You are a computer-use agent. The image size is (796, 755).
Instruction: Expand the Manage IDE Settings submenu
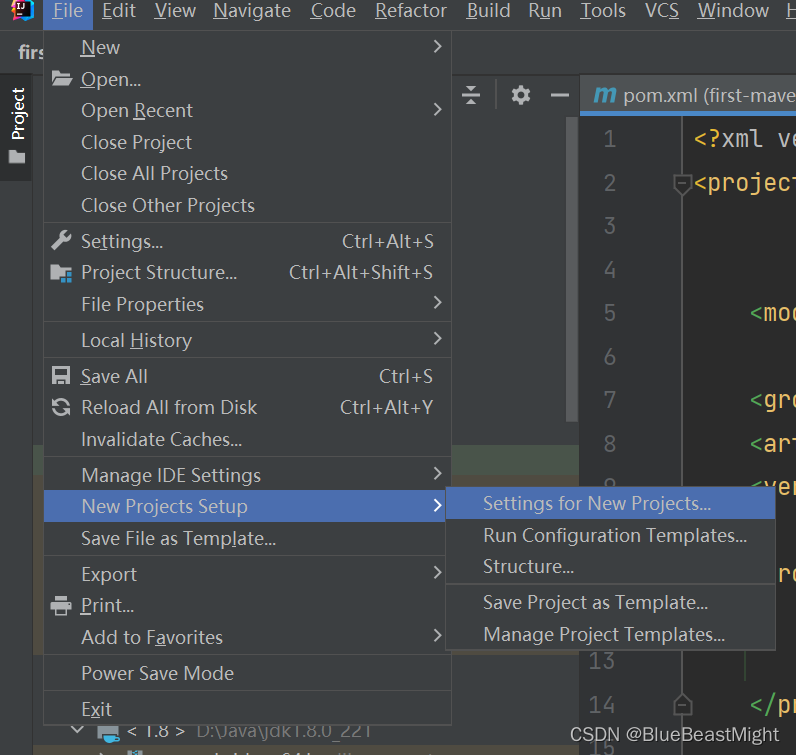click(x=247, y=475)
